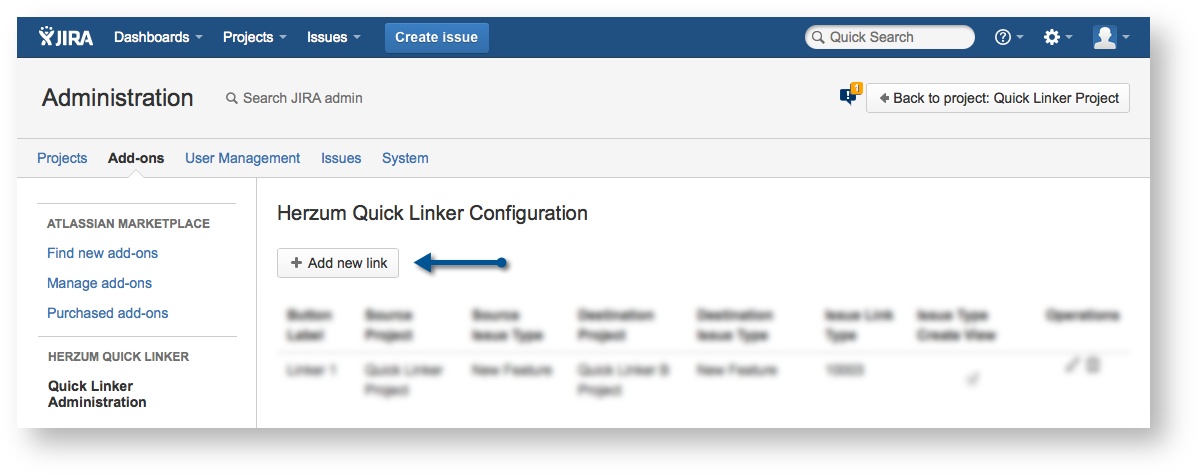1198x476 pixels.
Task: Click the edit pencil icon for Linker 1
Action: click(x=1072, y=366)
